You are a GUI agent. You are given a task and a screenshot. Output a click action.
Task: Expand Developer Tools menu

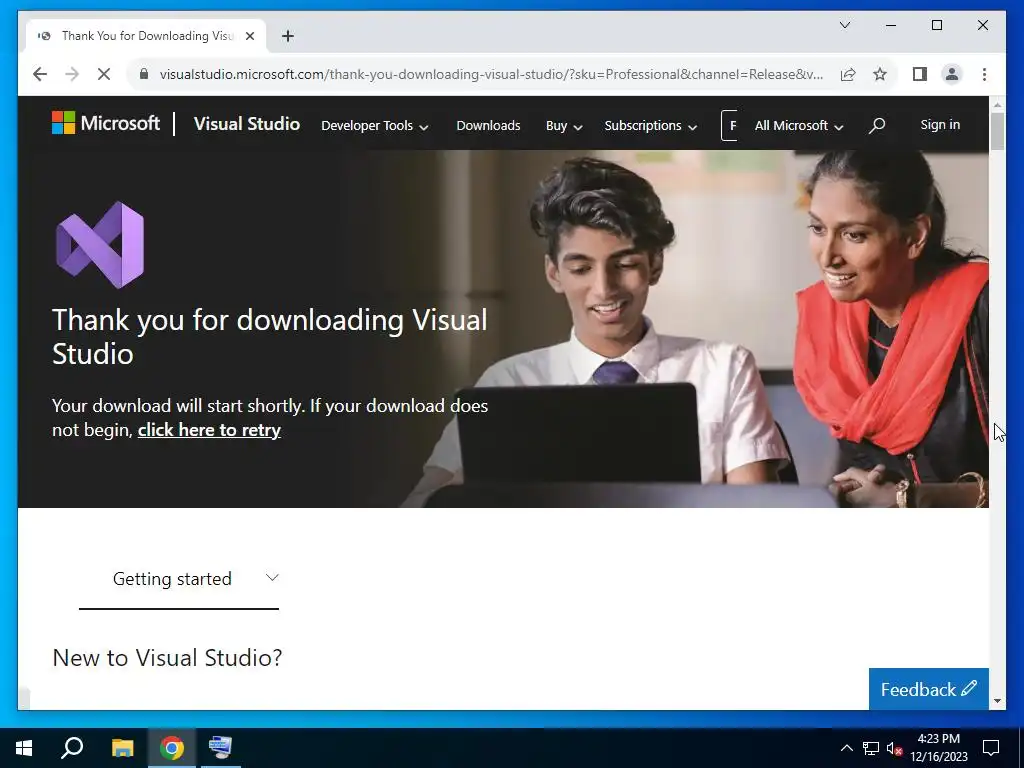[x=374, y=125]
